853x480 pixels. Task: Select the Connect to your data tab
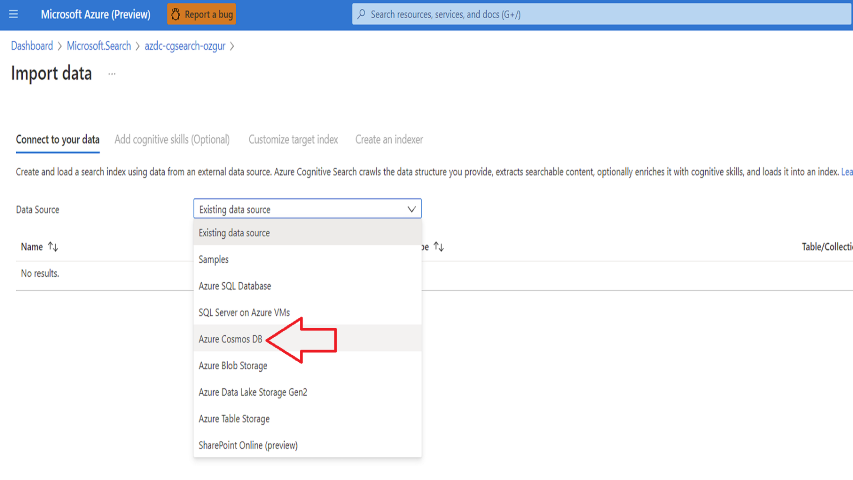pyautogui.click(x=58, y=139)
